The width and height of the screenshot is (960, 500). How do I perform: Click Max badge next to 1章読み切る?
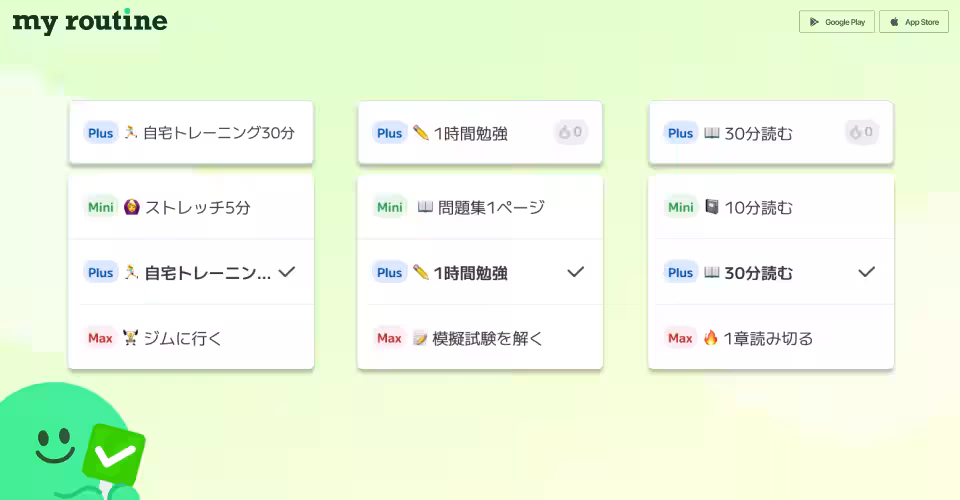(x=680, y=338)
